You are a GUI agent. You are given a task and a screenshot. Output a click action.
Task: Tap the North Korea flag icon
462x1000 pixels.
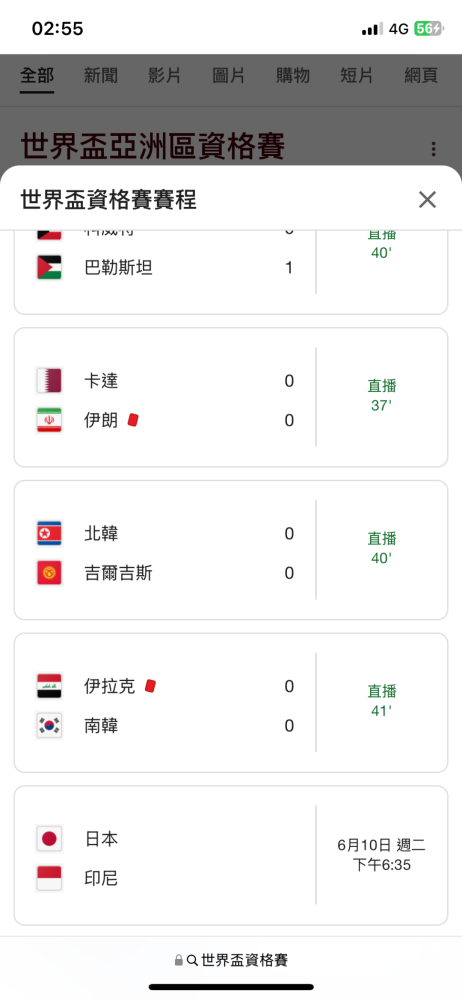coord(49,533)
